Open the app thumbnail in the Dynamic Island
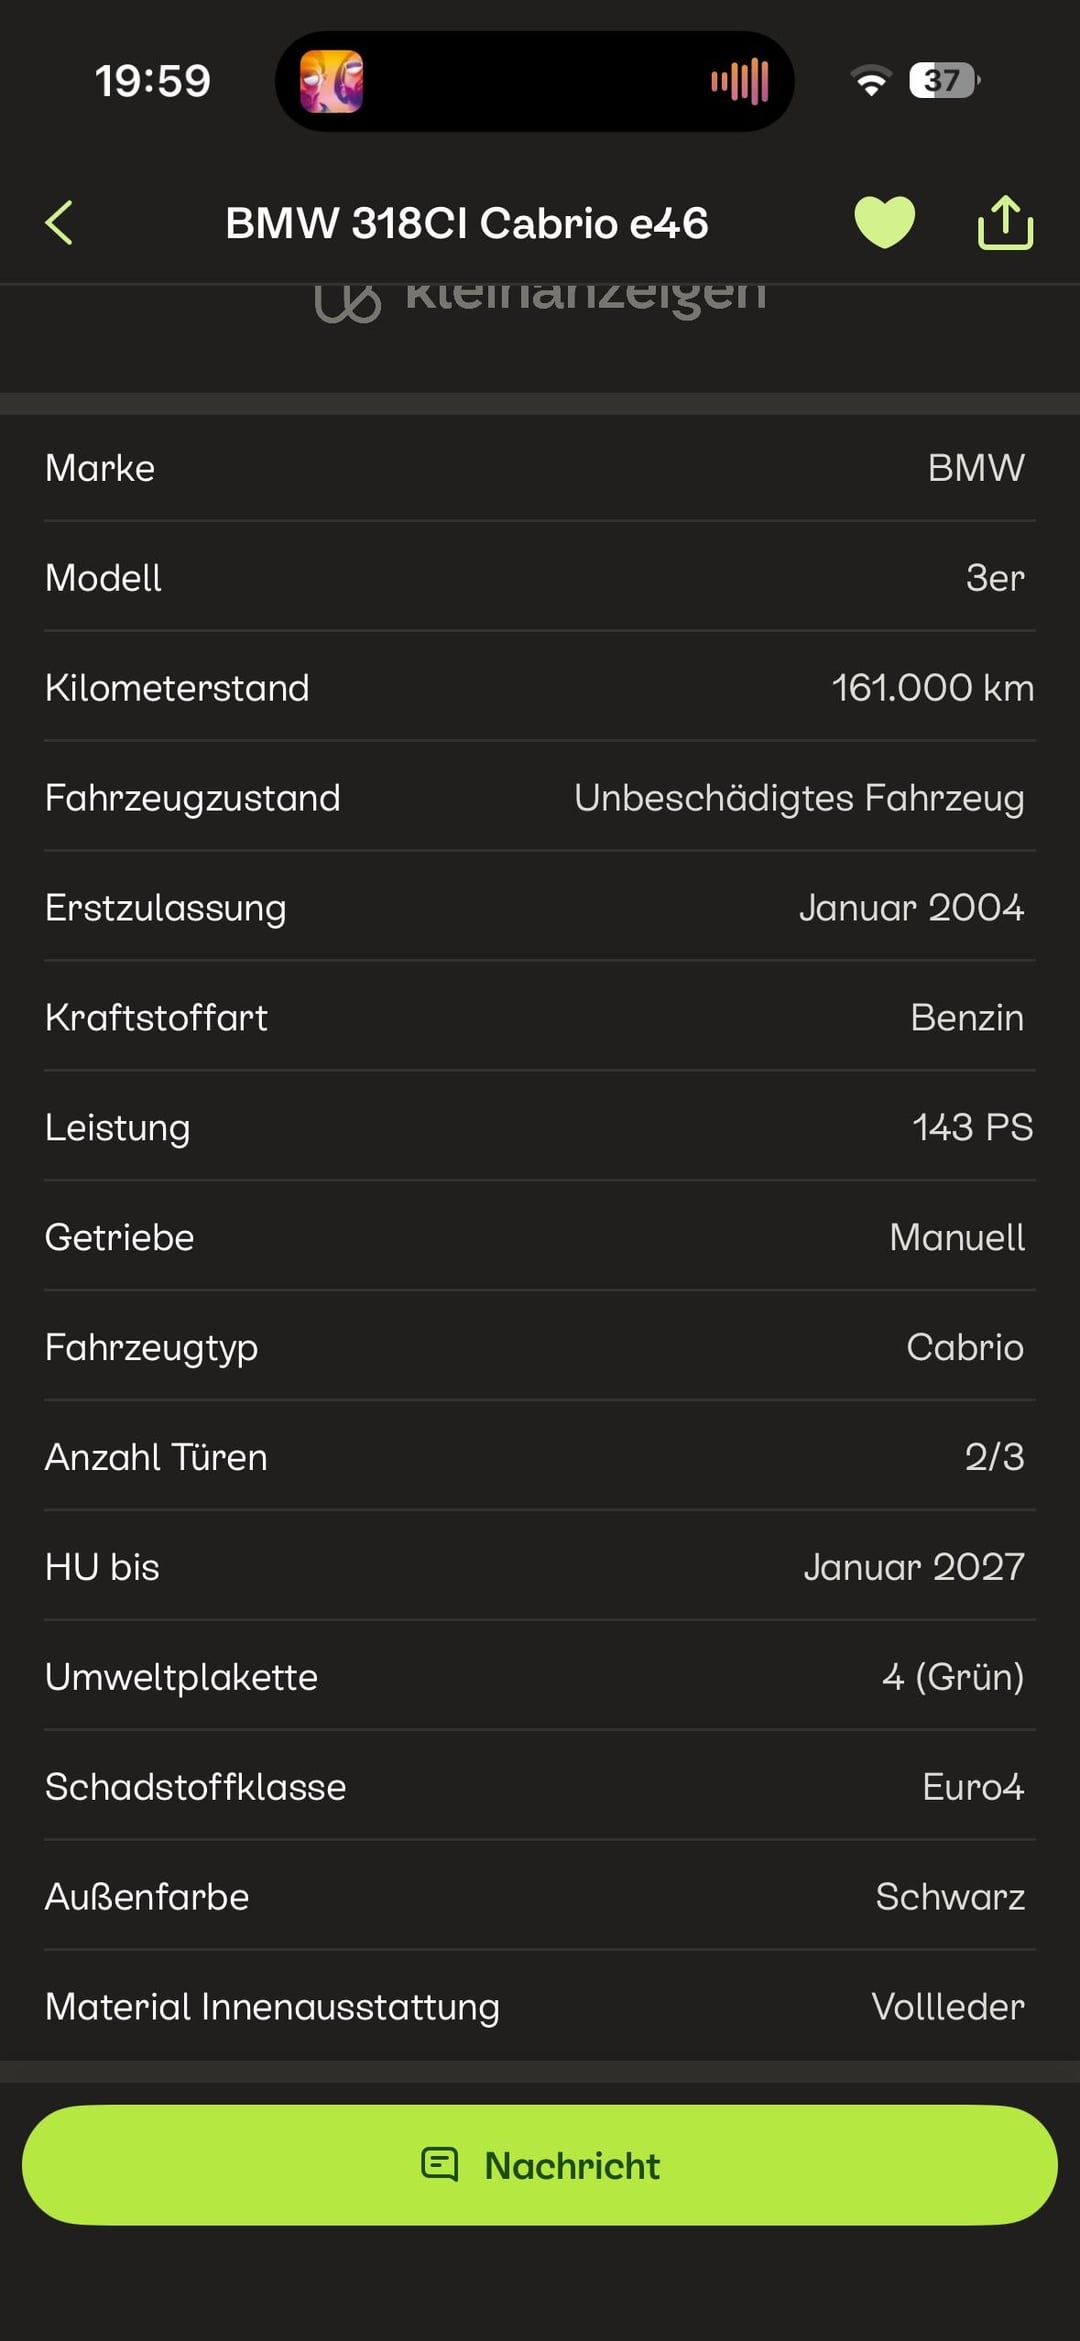This screenshot has height=2341, width=1080. pos(331,81)
